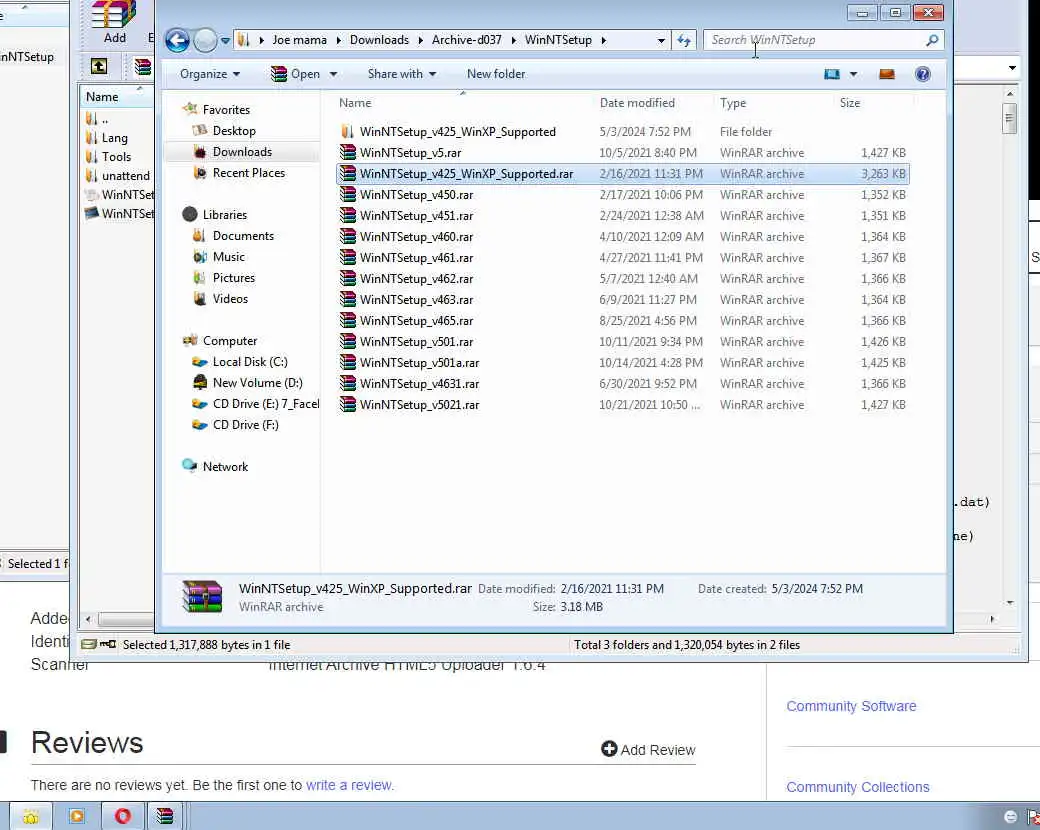This screenshot has height=830, width=1040.
Task: Click the address bar refresh icon
Action: 684,40
